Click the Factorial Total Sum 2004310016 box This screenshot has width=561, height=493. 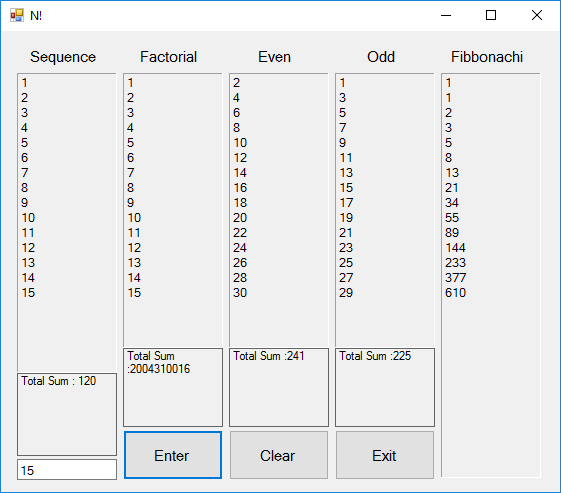(173, 387)
